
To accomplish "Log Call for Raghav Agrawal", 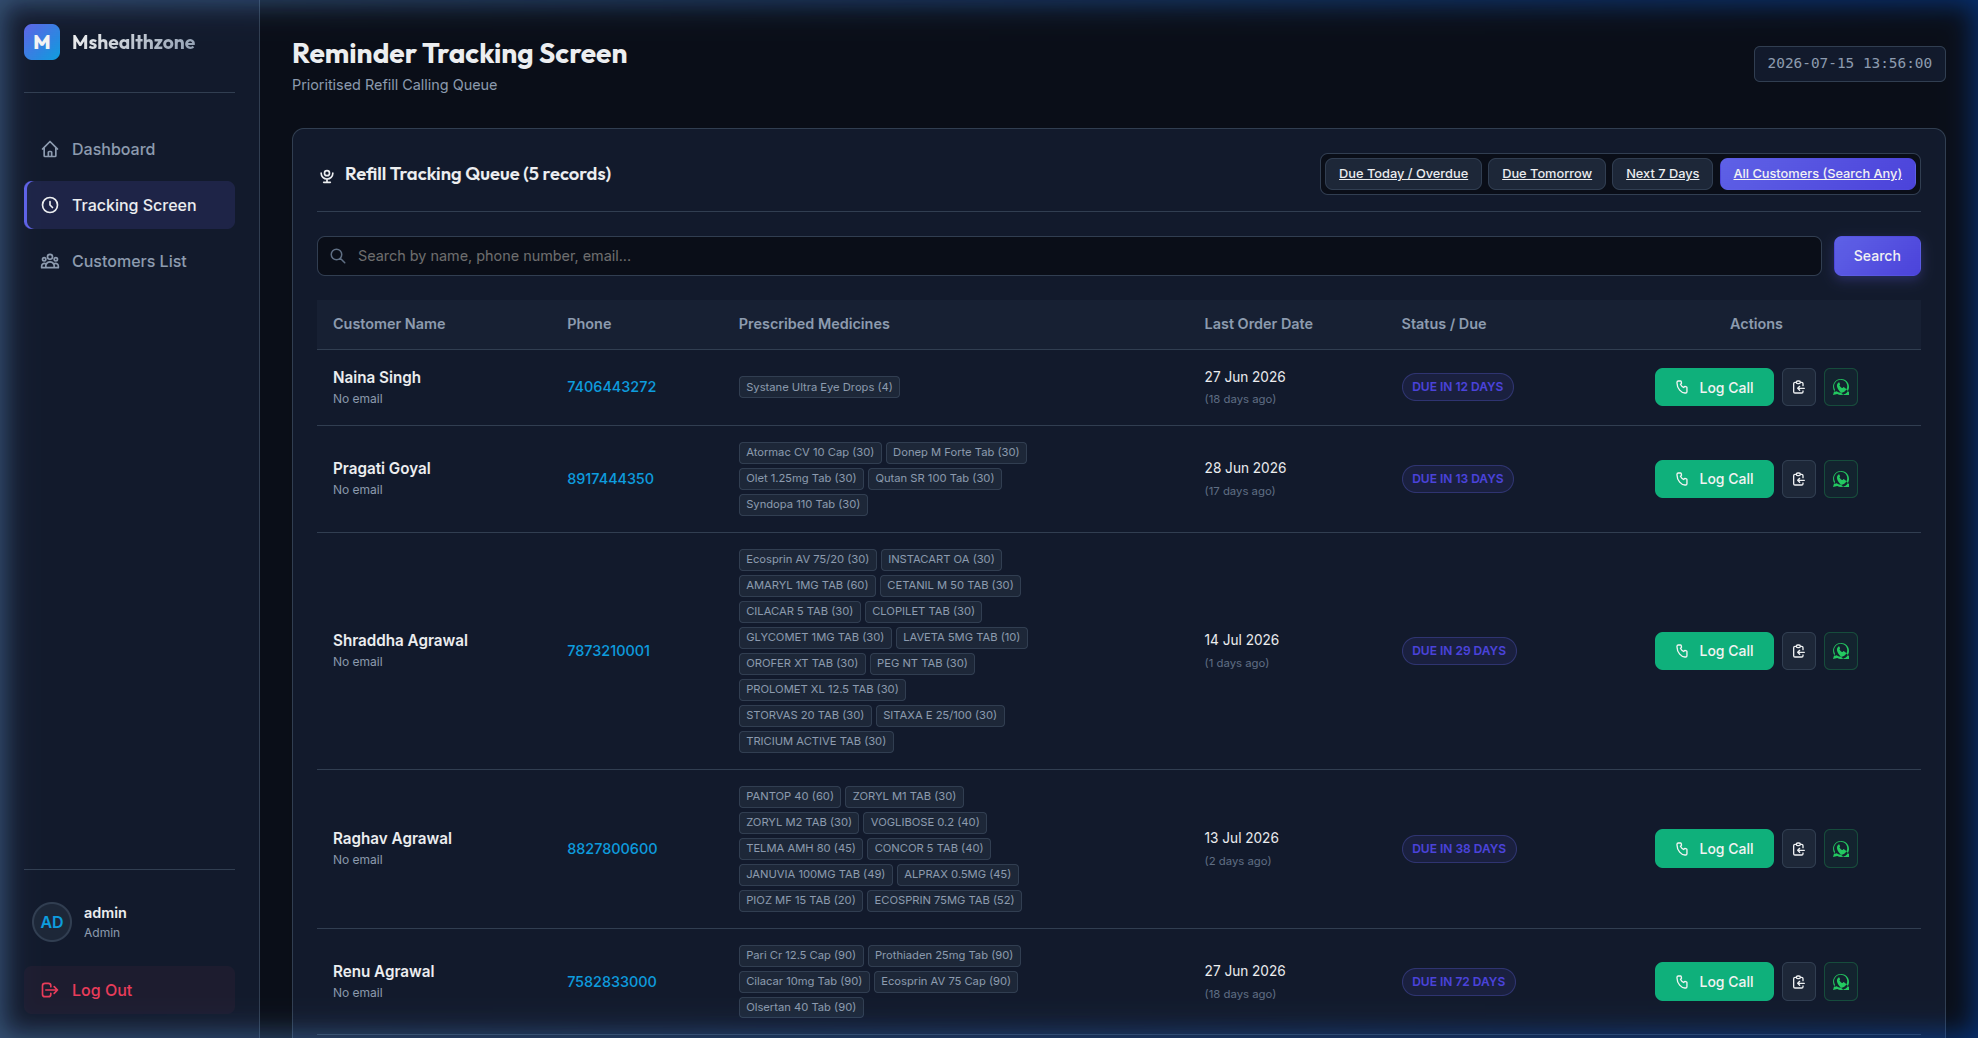I will pos(1714,849).
